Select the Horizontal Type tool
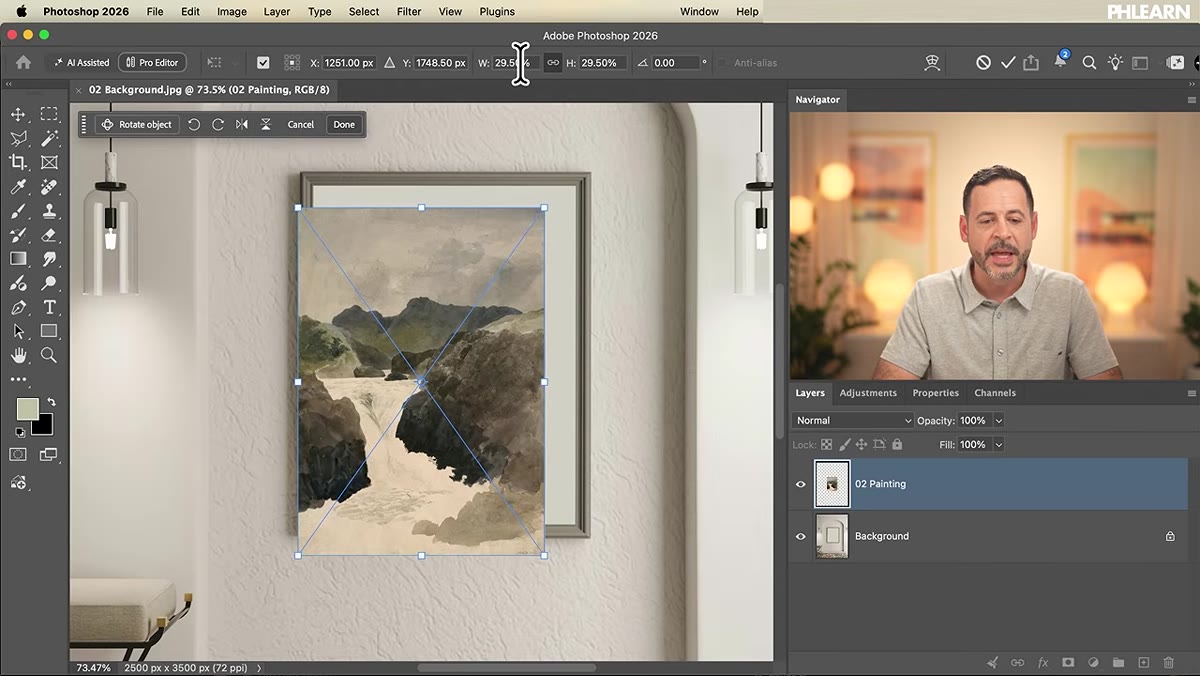1200x676 pixels. [49, 307]
